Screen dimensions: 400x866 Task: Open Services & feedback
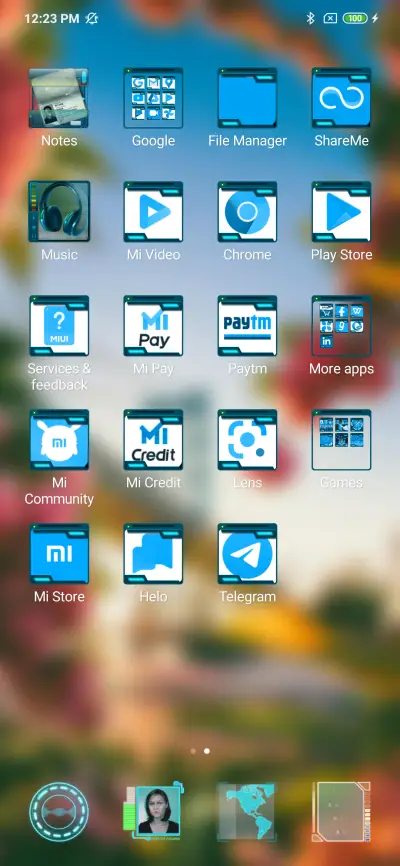[59, 326]
